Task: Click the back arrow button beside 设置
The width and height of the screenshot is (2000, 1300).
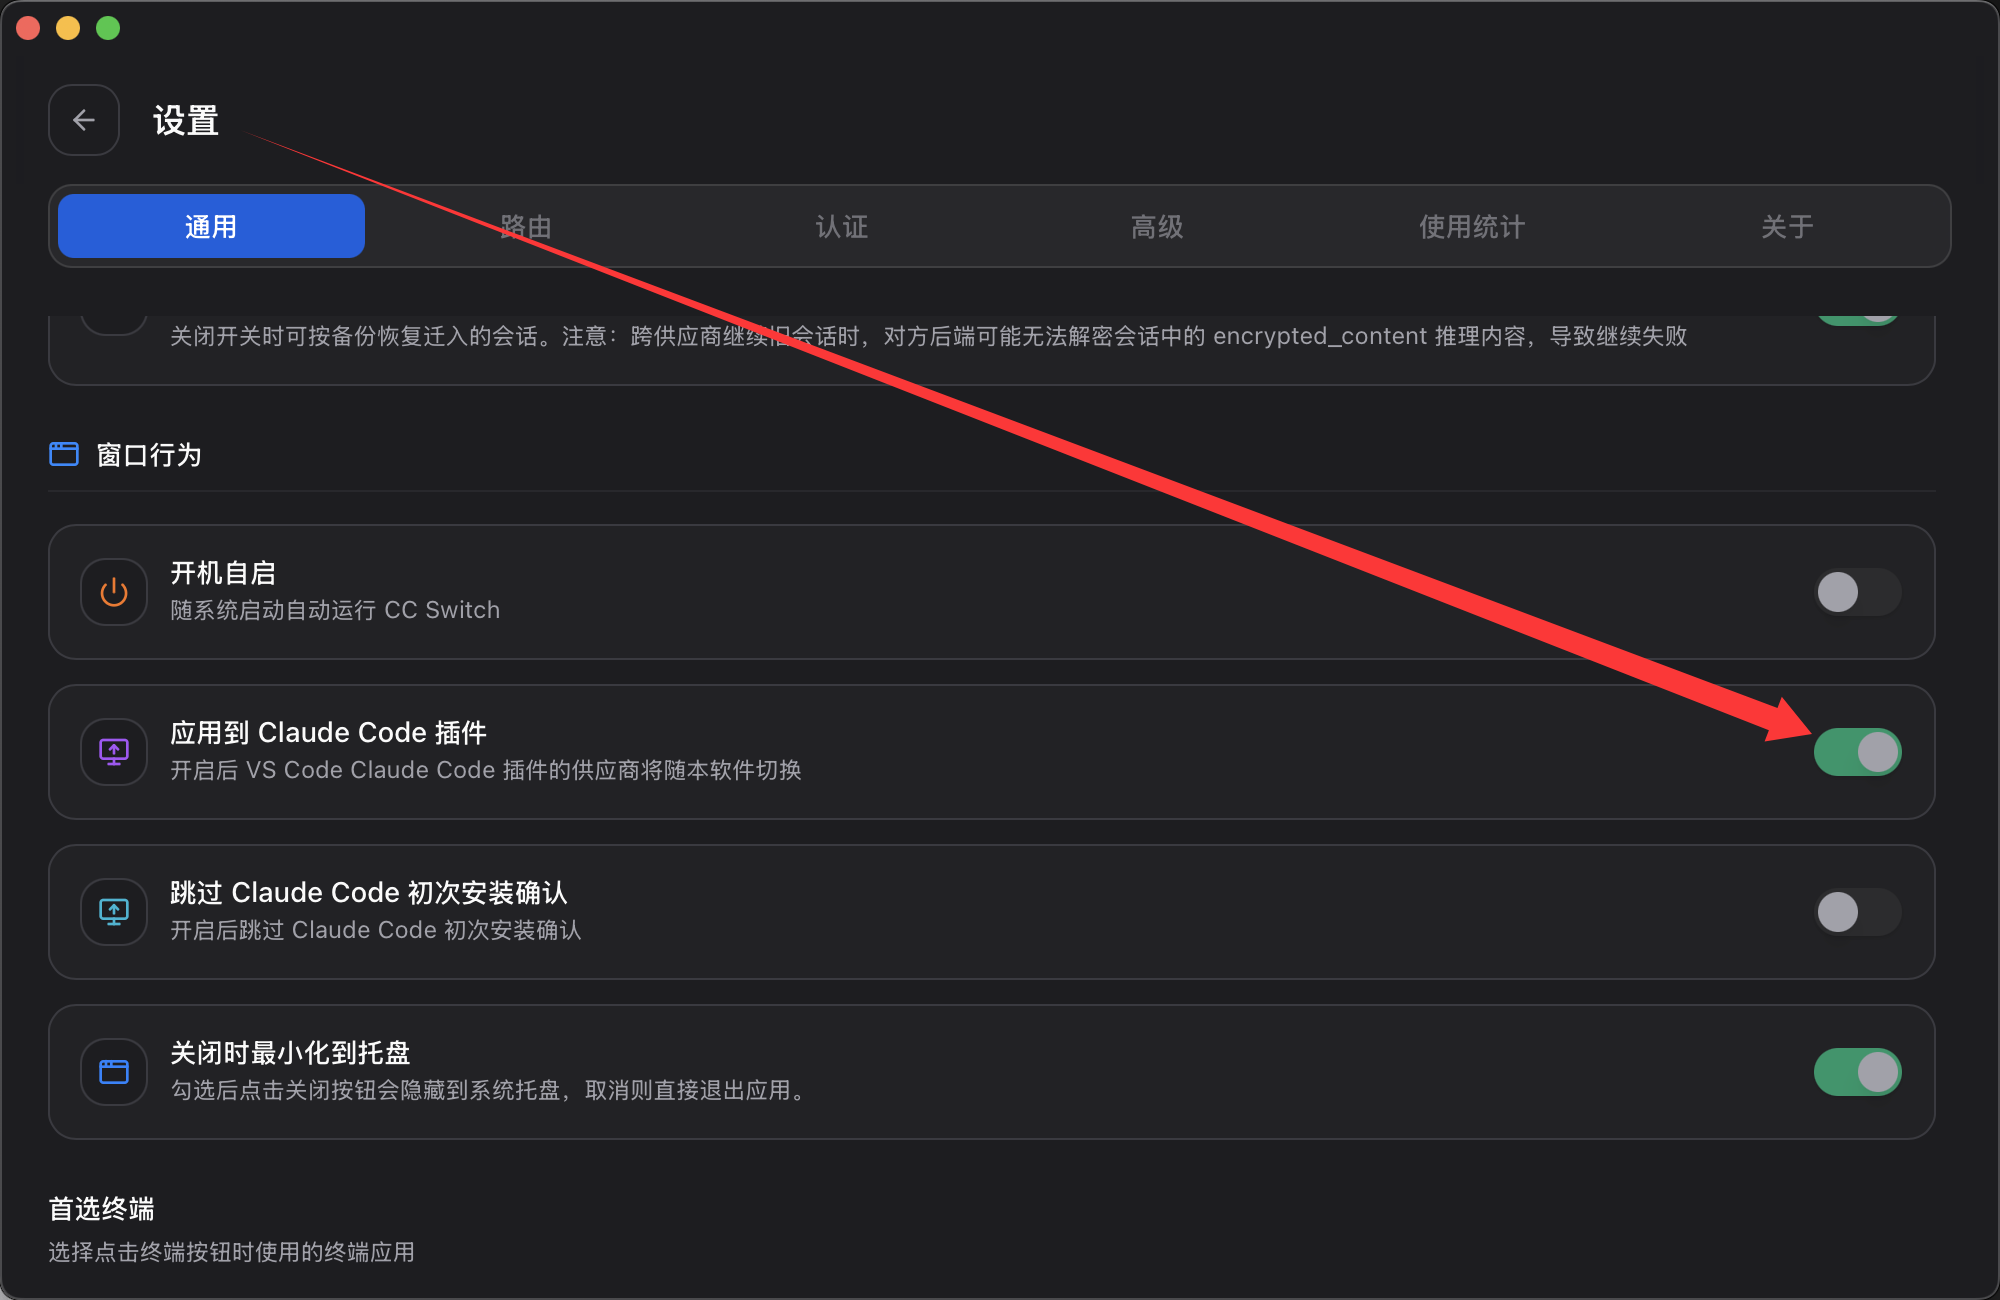Action: point(84,120)
